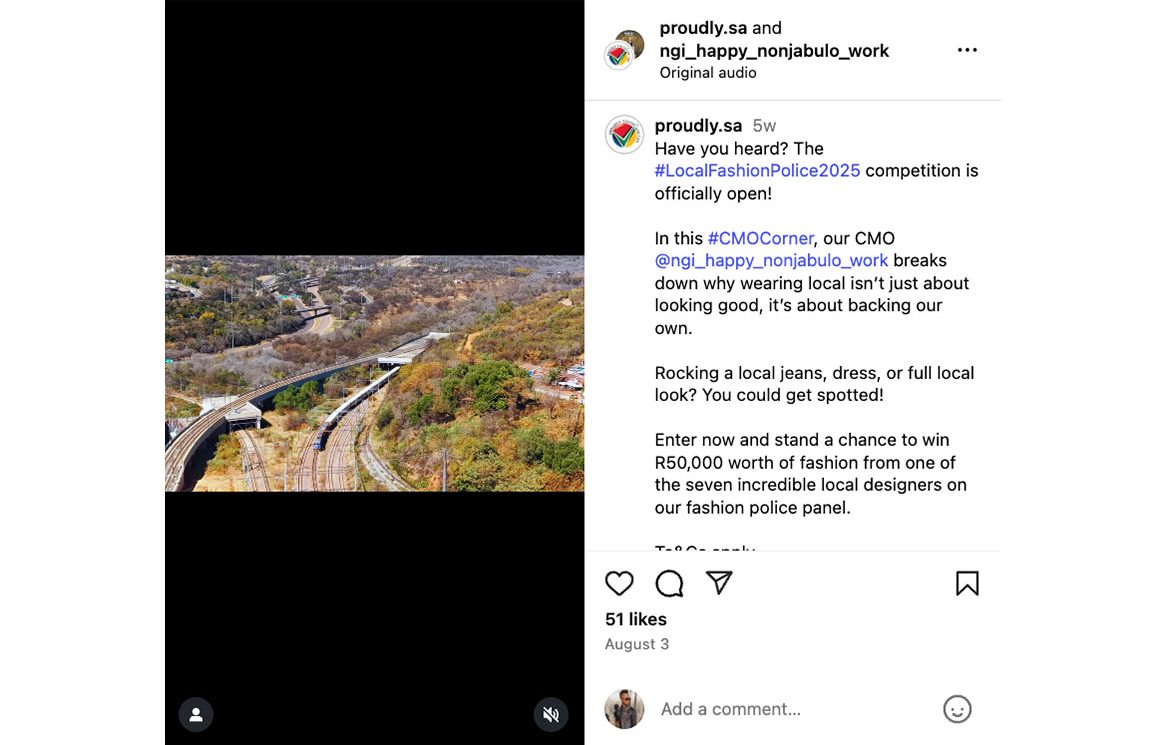Show tagged people icon on video
The image size is (1166, 745).
[196, 714]
